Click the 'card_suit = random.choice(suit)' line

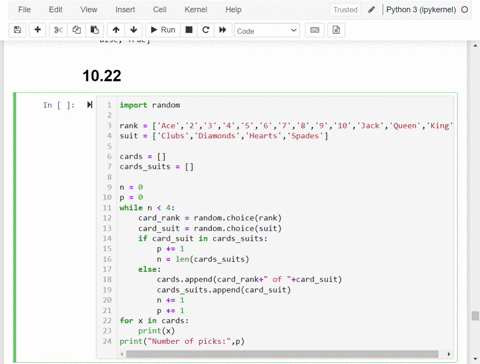point(210,228)
